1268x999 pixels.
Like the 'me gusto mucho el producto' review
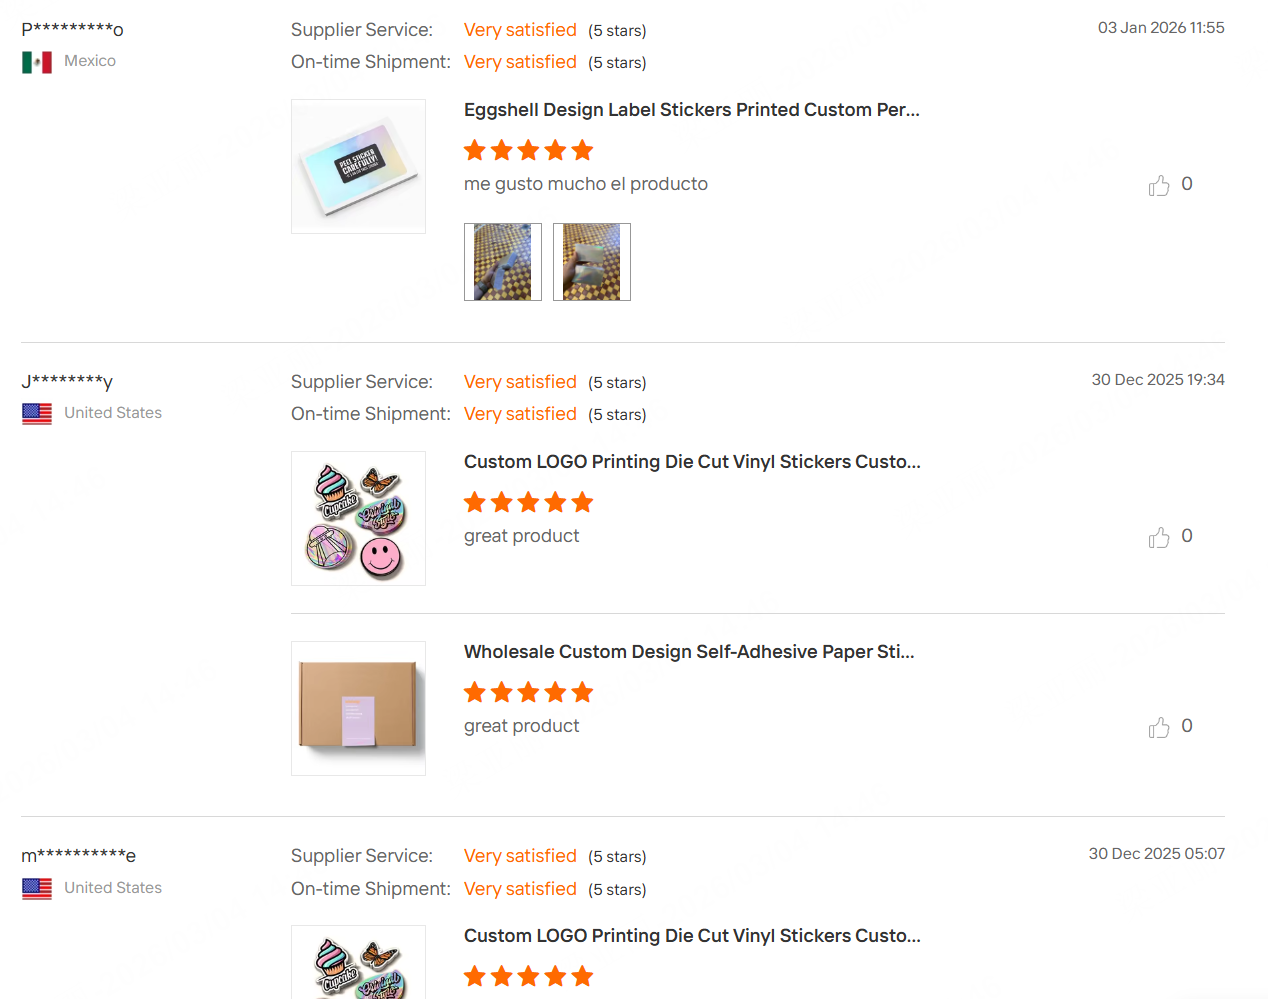[x=1159, y=186]
